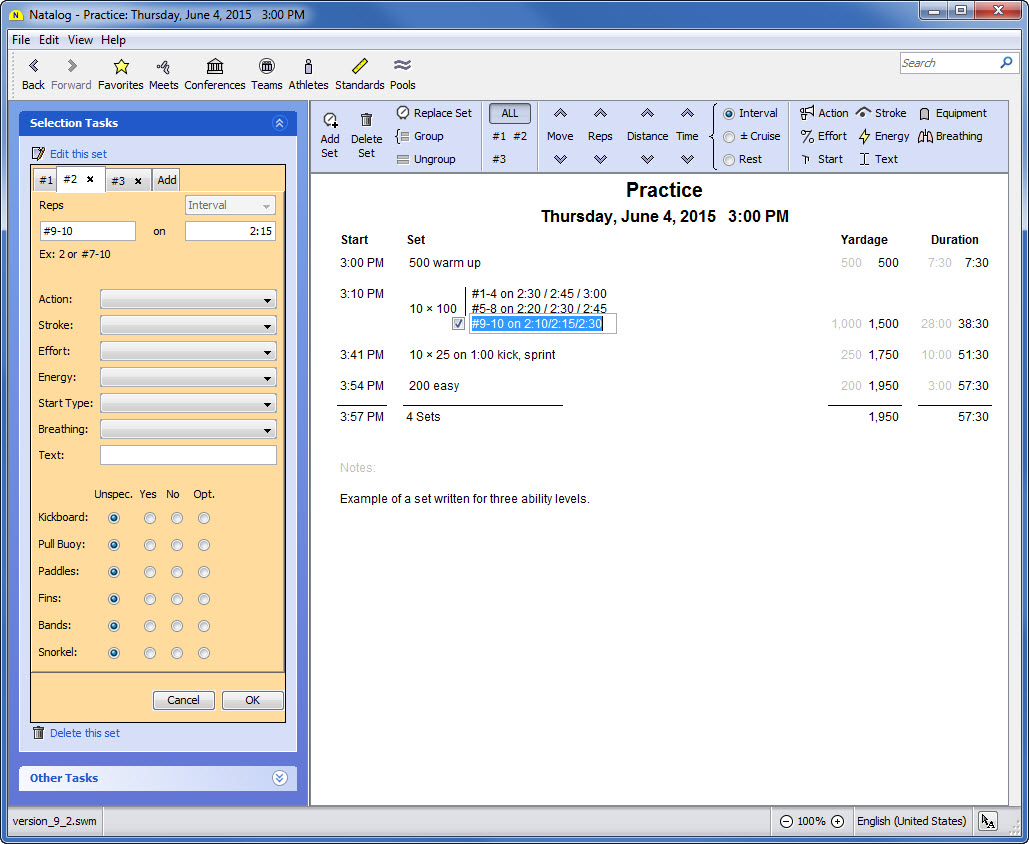Click the Delete Set trash icon
The image size is (1029, 844).
(366, 120)
